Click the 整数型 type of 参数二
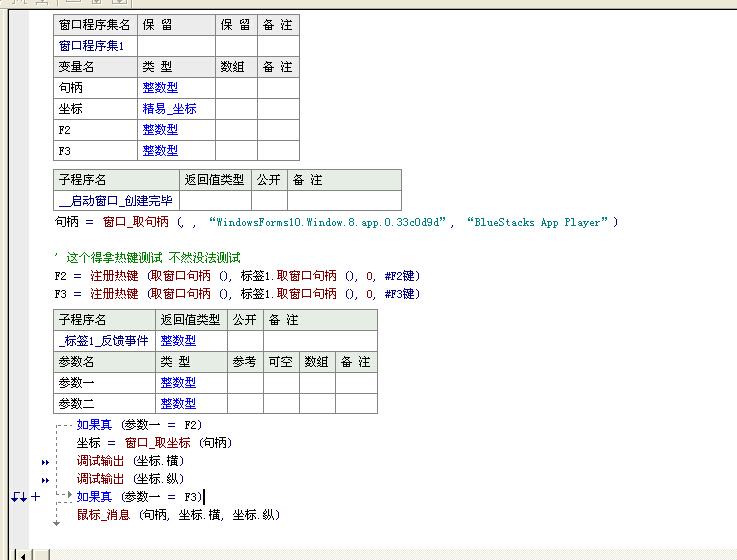The image size is (737, 560). (178, 403)
